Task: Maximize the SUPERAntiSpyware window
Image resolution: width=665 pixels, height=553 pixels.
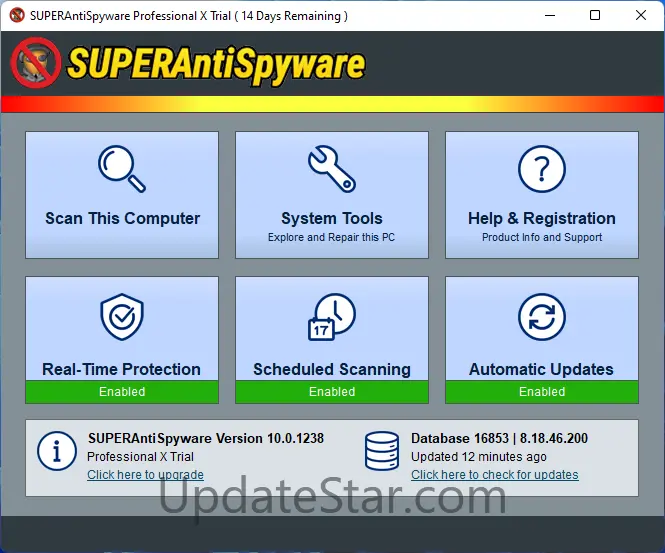Action: (595, 15)
